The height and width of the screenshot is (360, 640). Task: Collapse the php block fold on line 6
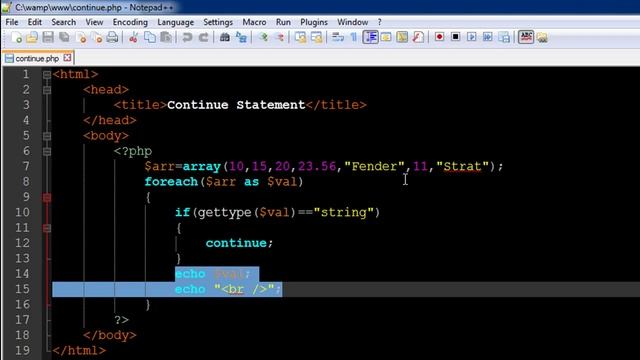coord(47,151)
